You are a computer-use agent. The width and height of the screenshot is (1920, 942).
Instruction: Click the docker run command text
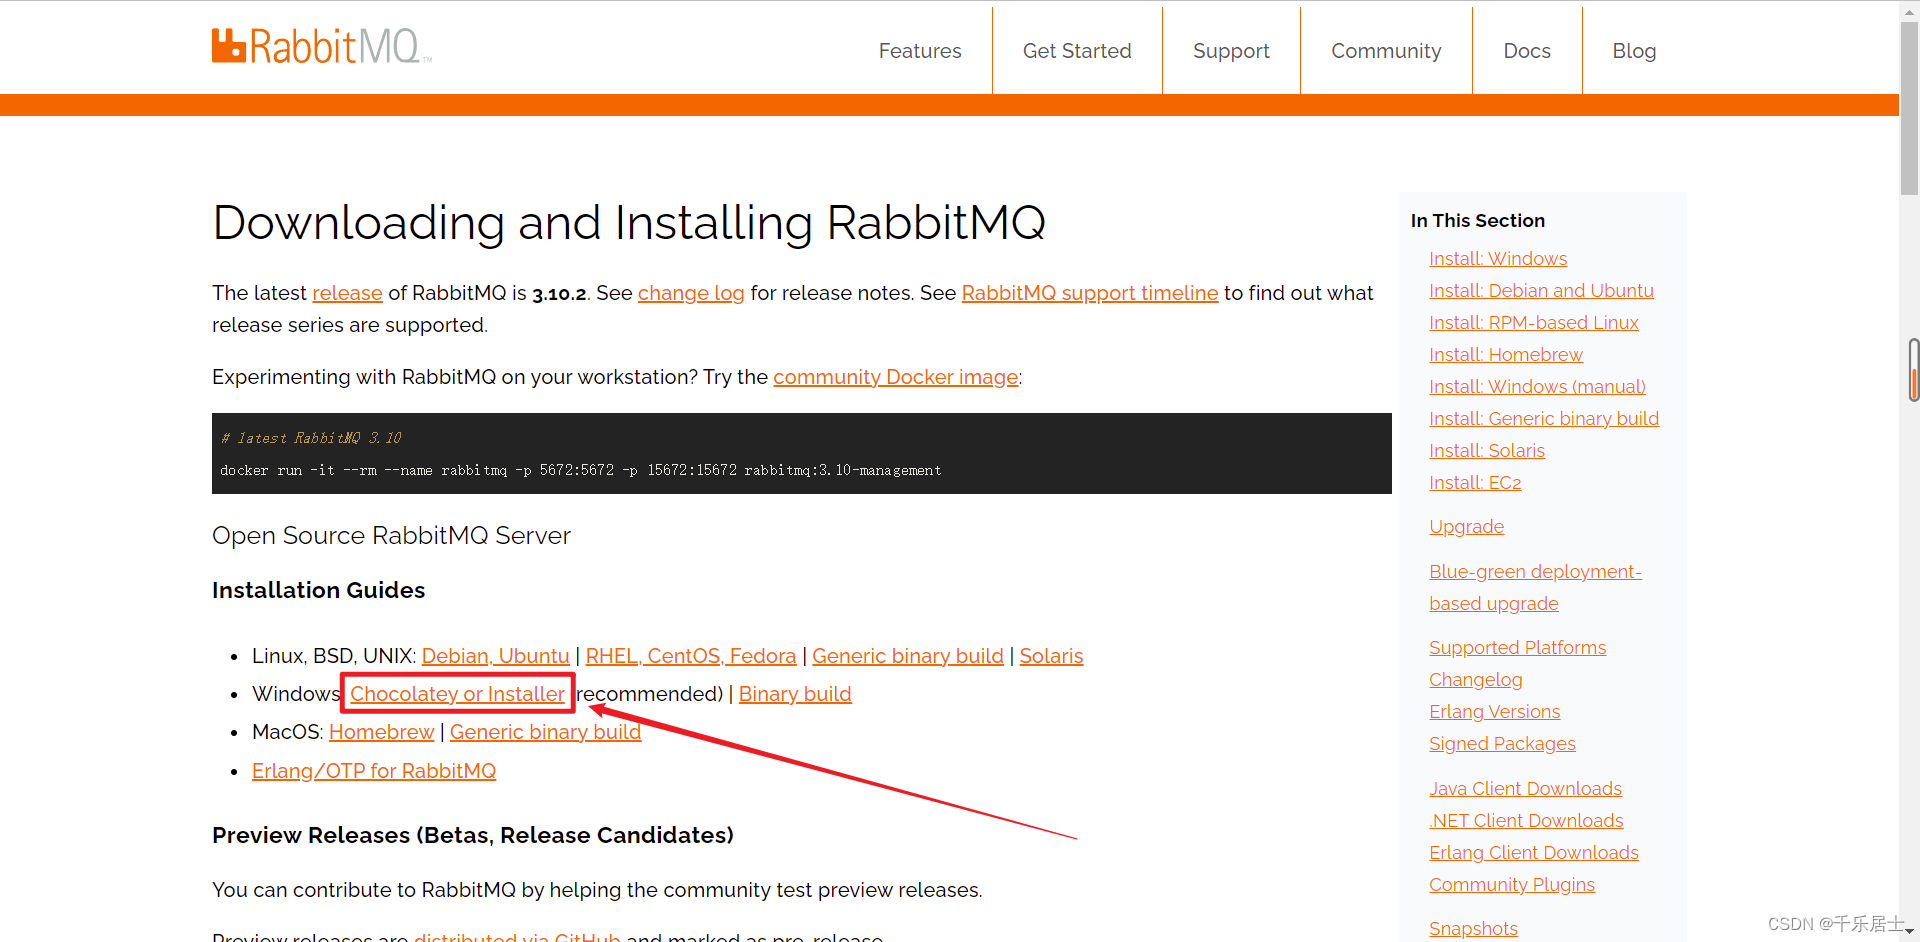pos(580,470)
